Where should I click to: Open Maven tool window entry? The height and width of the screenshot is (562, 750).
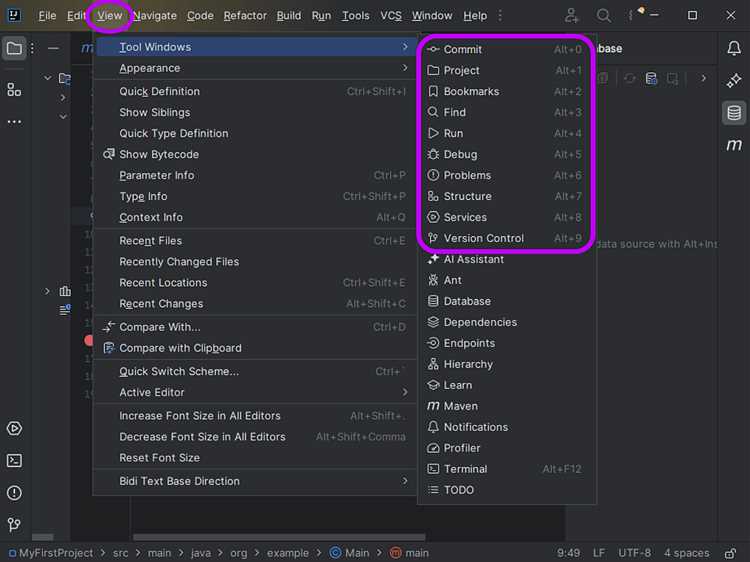[506, 407]
